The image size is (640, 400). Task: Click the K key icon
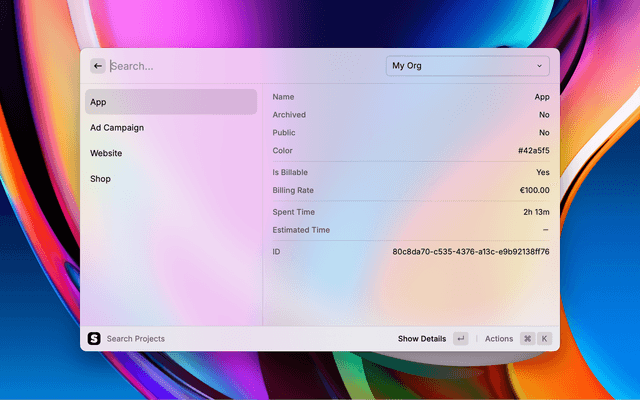tap(545, 339)
